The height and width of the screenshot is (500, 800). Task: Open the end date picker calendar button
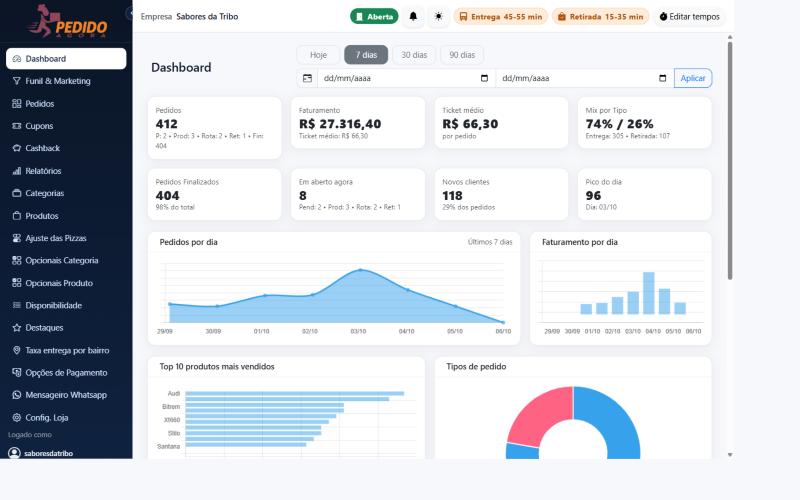[662, 79]
